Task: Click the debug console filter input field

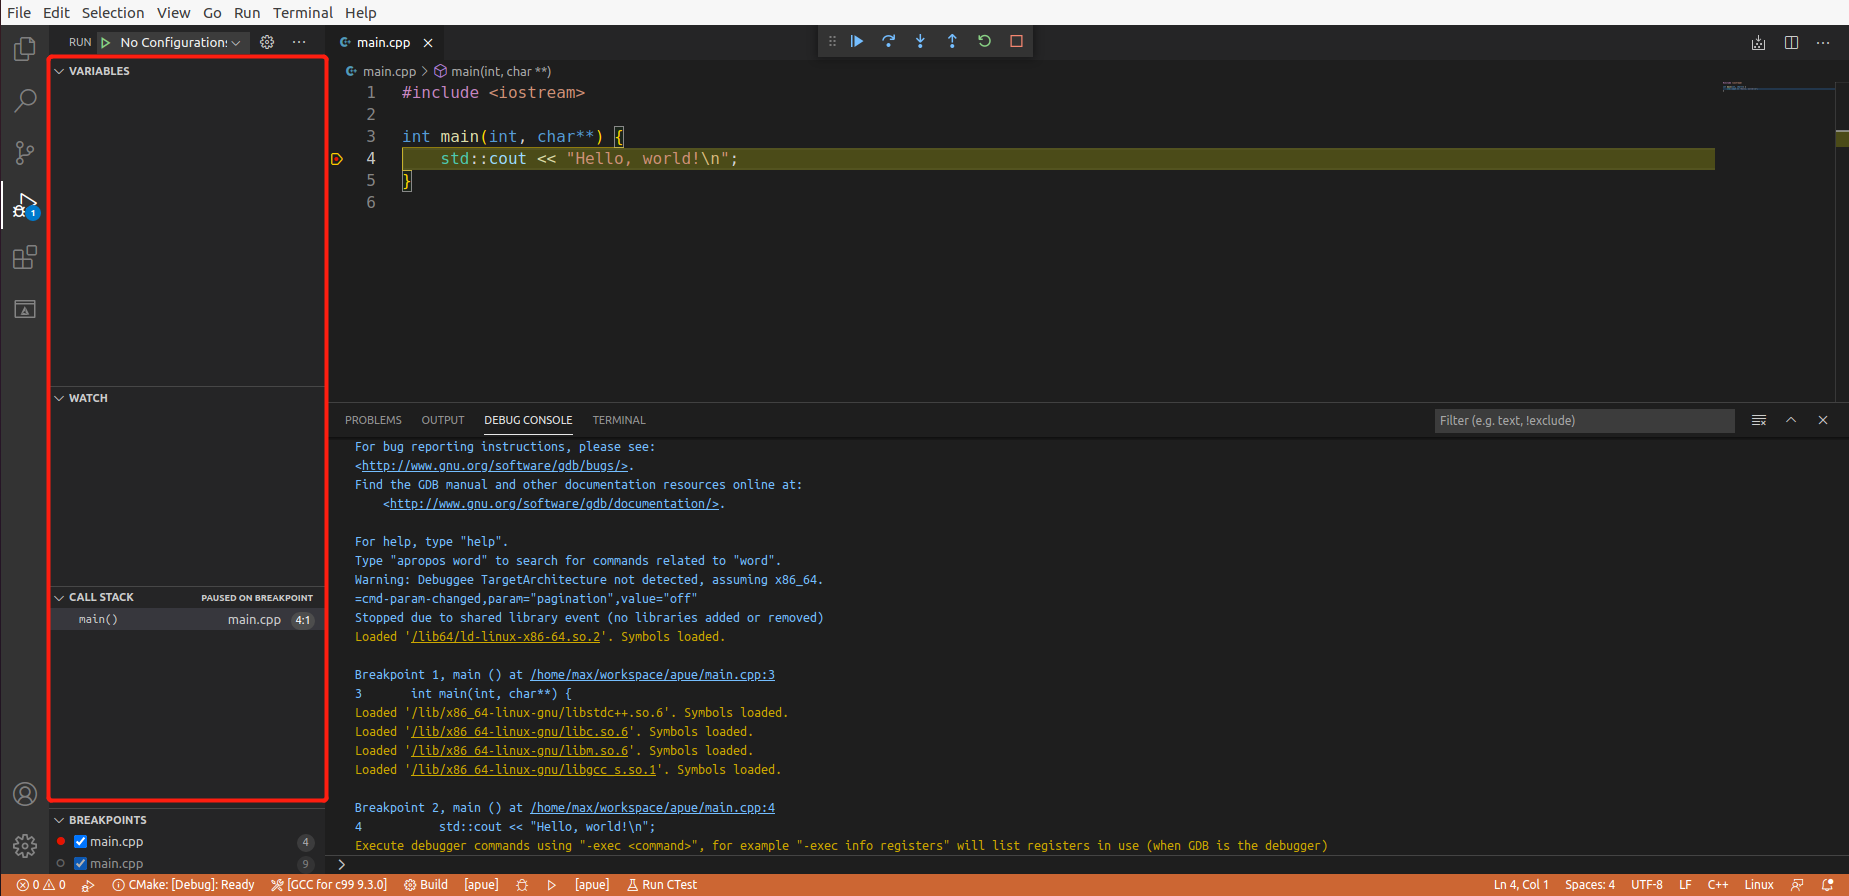Action: [1583, 421]
